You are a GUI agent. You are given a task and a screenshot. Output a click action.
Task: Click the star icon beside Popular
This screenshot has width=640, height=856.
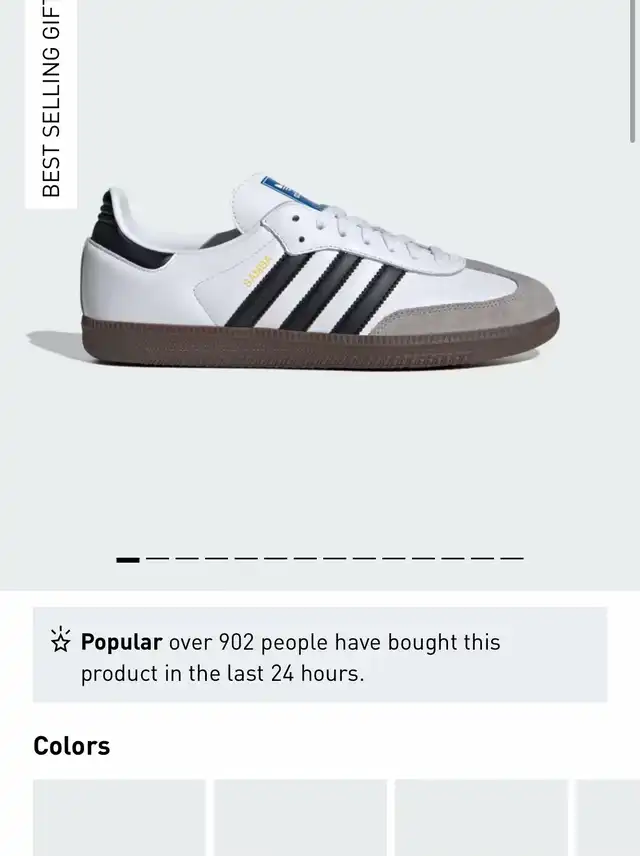[x=61, y=640]
